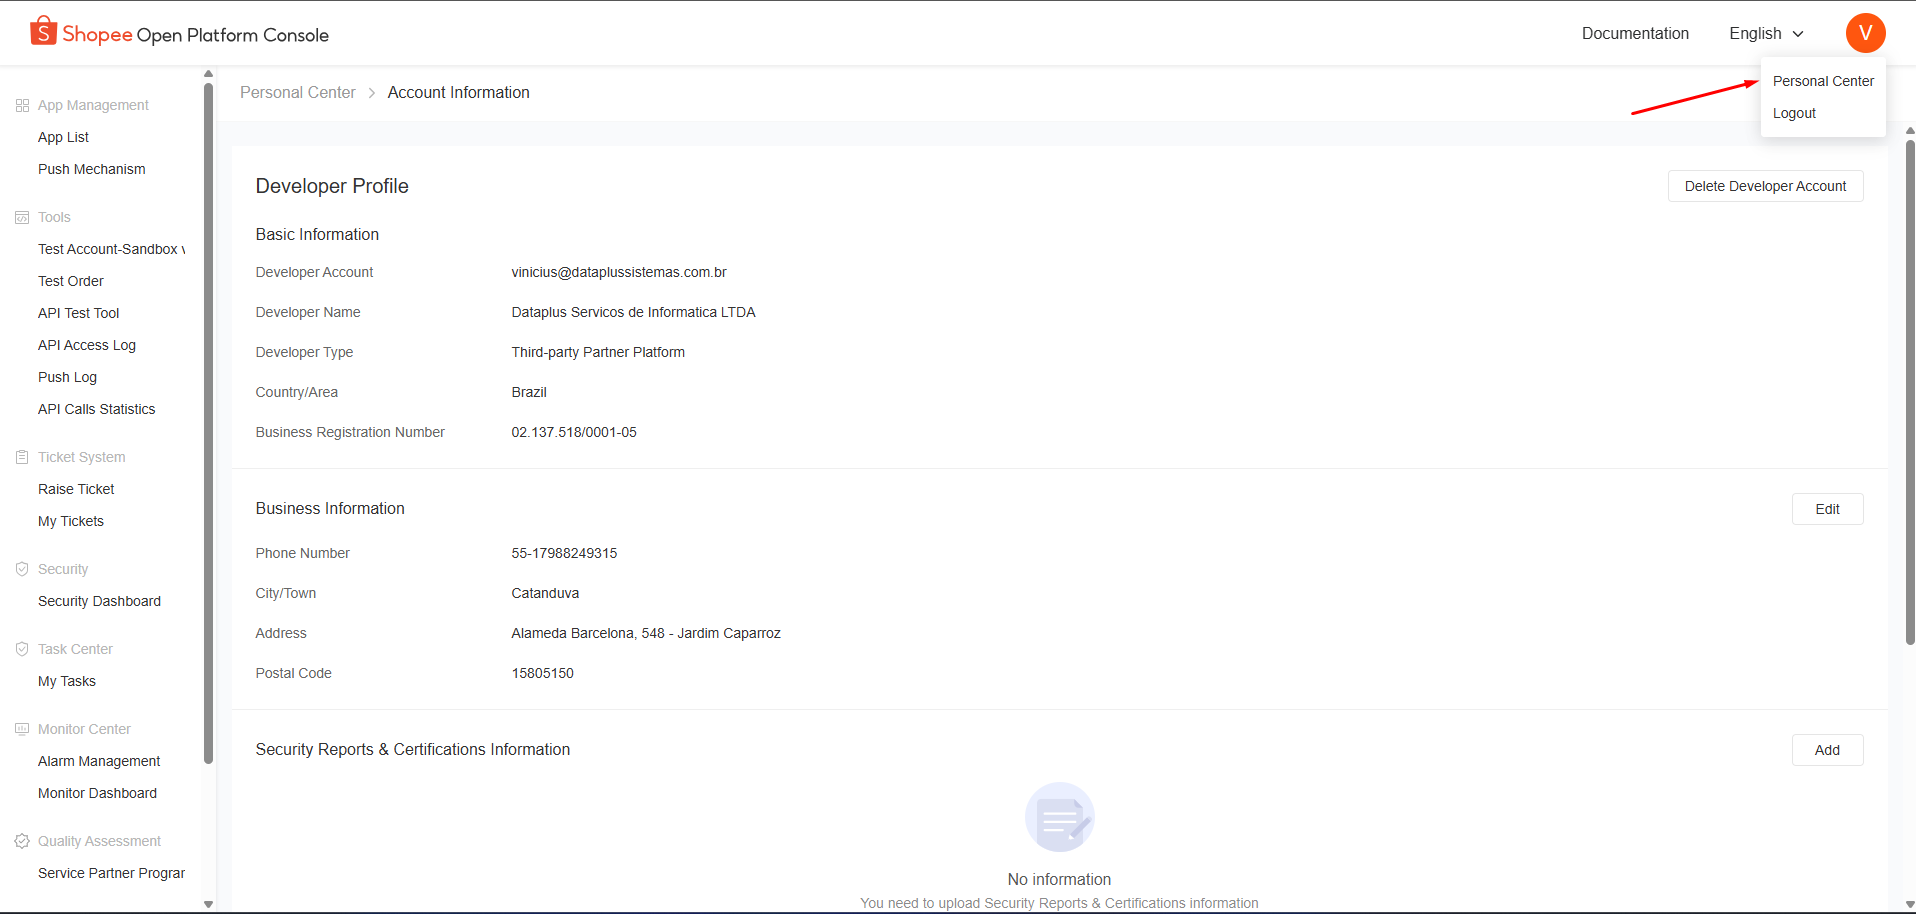Screen dimensions: 1916x914
Task: Click the empty-state No information document icon
Action: [1060, 817]
